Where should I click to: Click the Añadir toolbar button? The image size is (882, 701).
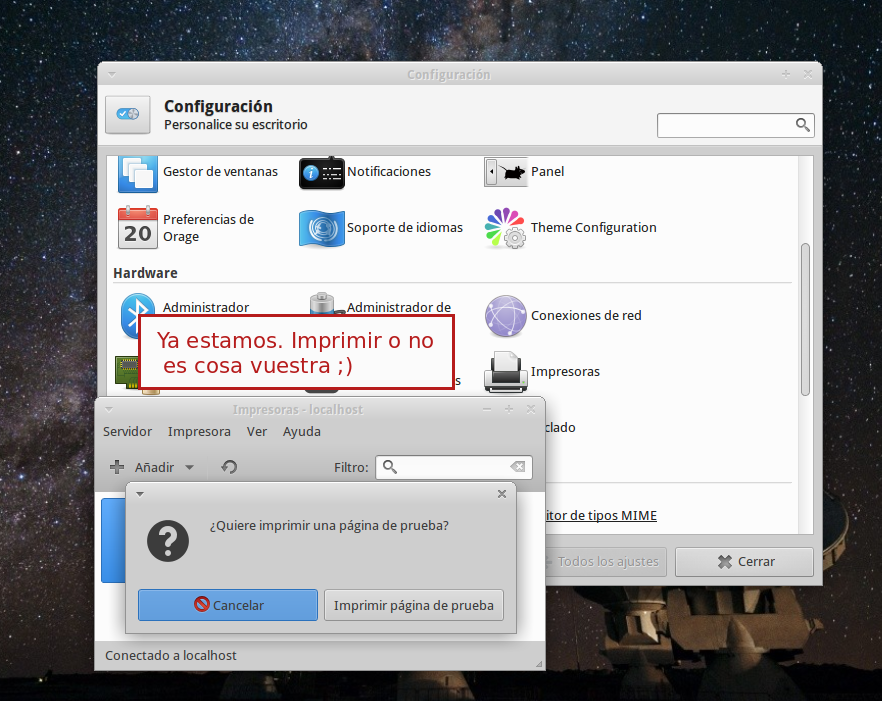(x=151, y=467)
